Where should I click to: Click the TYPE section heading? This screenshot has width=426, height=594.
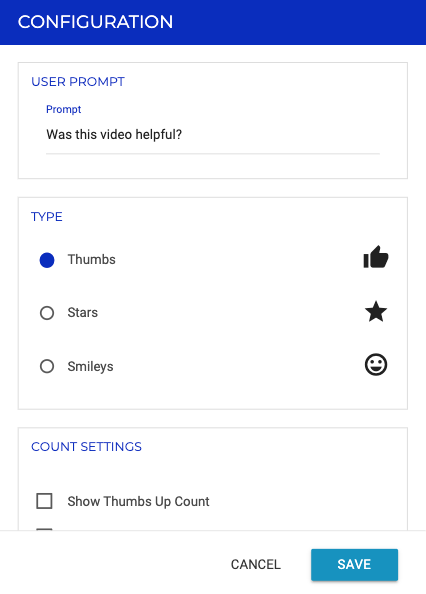pos(47,217)
